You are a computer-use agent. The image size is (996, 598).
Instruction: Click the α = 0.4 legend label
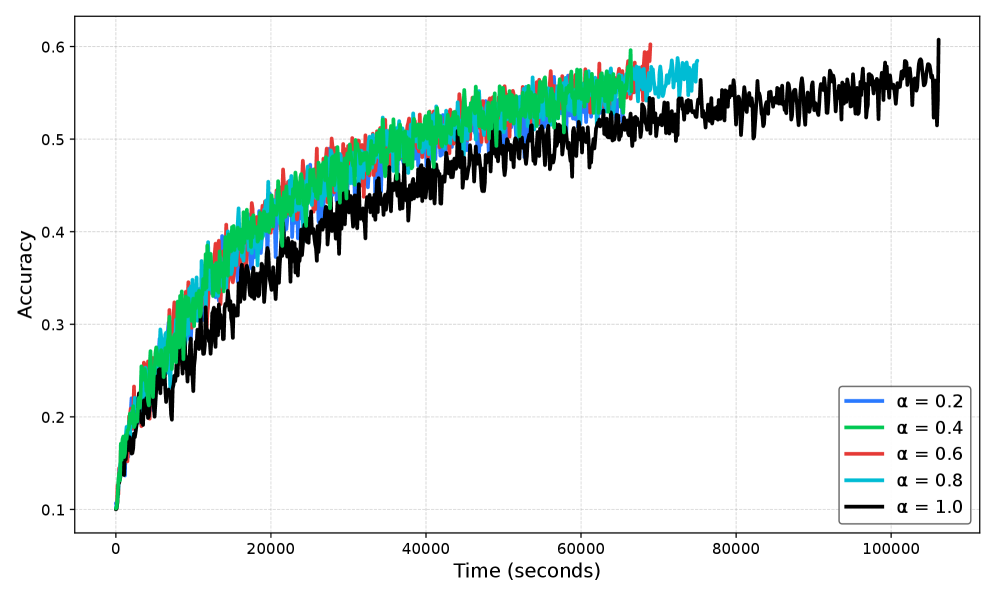point(929,428)
